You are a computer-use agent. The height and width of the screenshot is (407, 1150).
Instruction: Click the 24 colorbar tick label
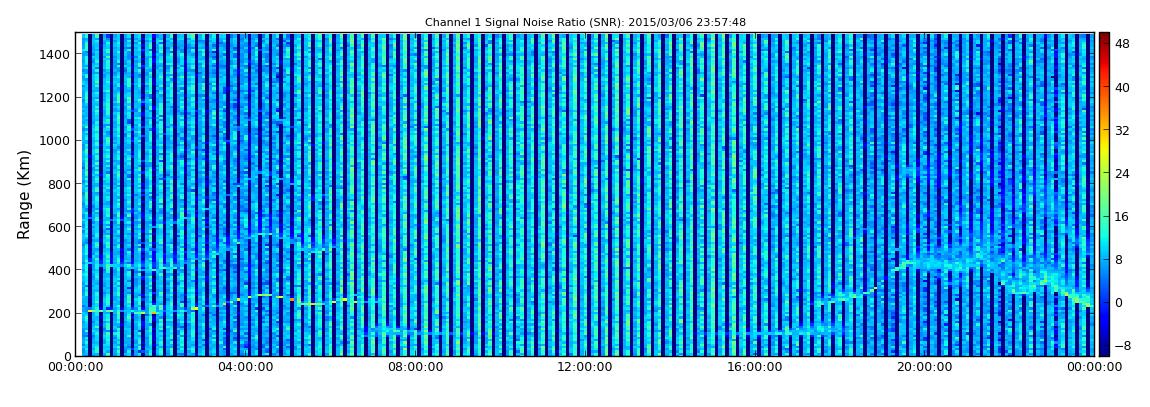tap(1122, 174)
